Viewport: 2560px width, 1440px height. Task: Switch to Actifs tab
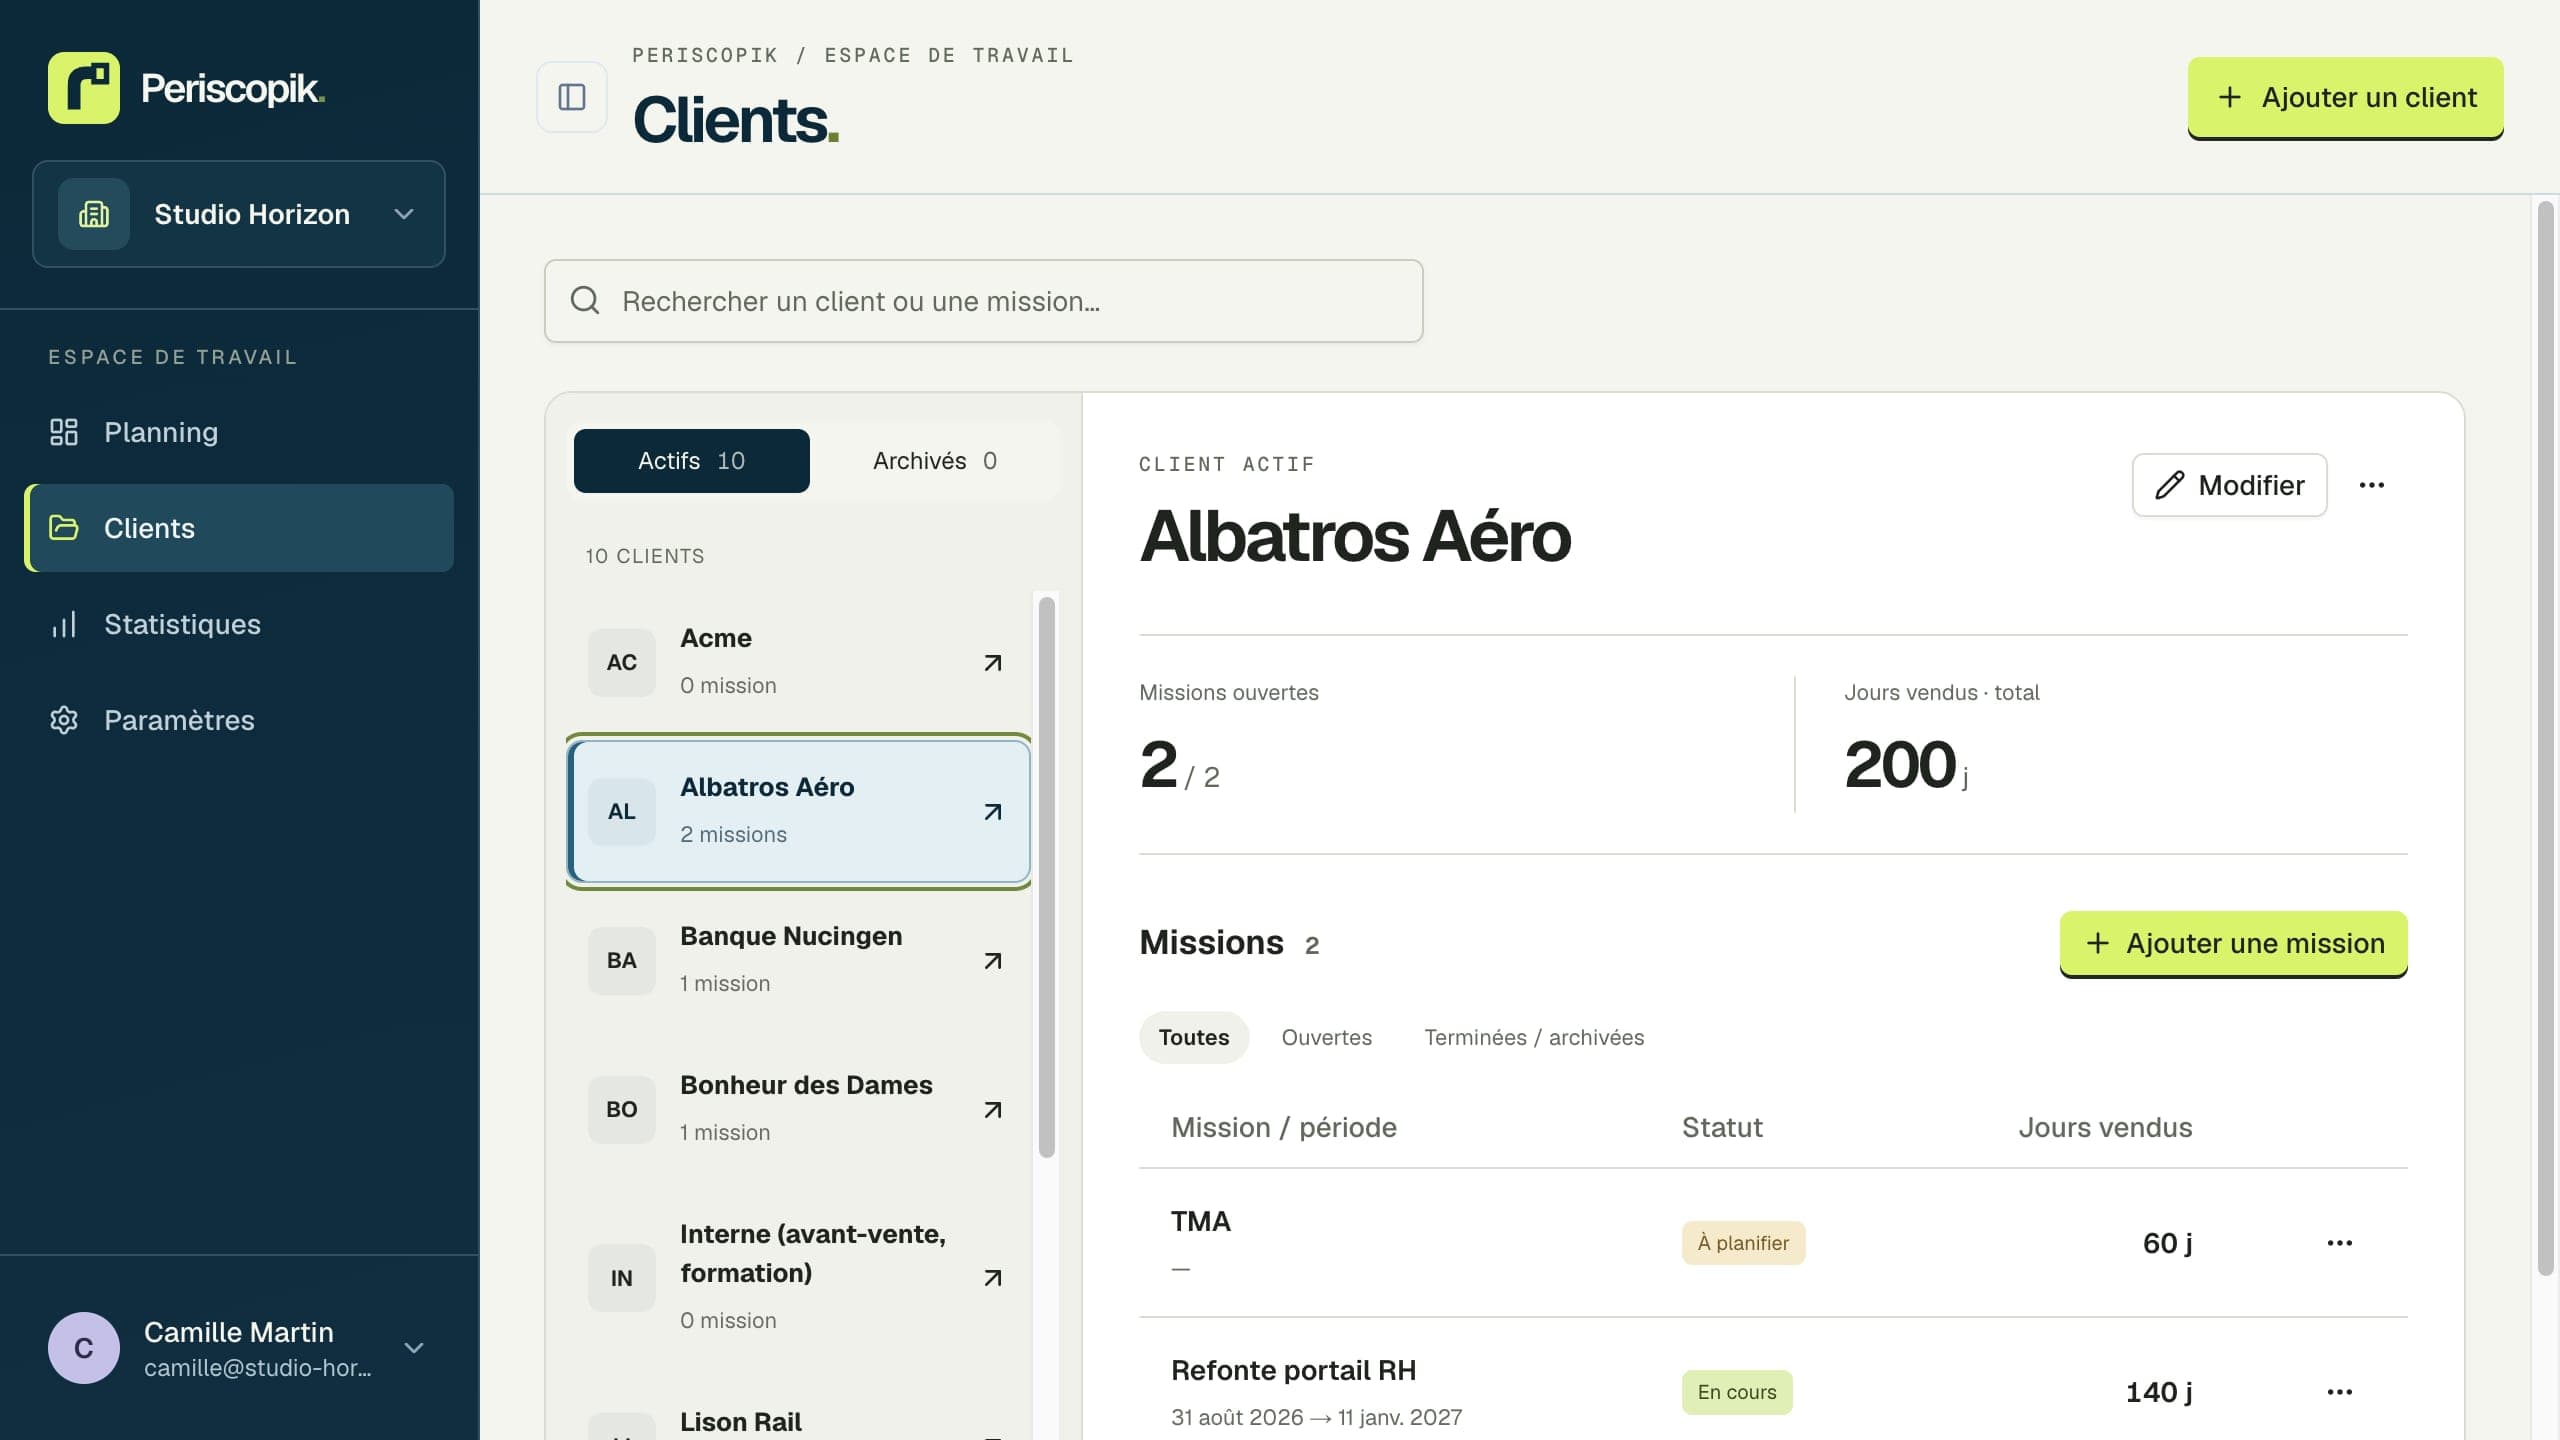[692, 460]
